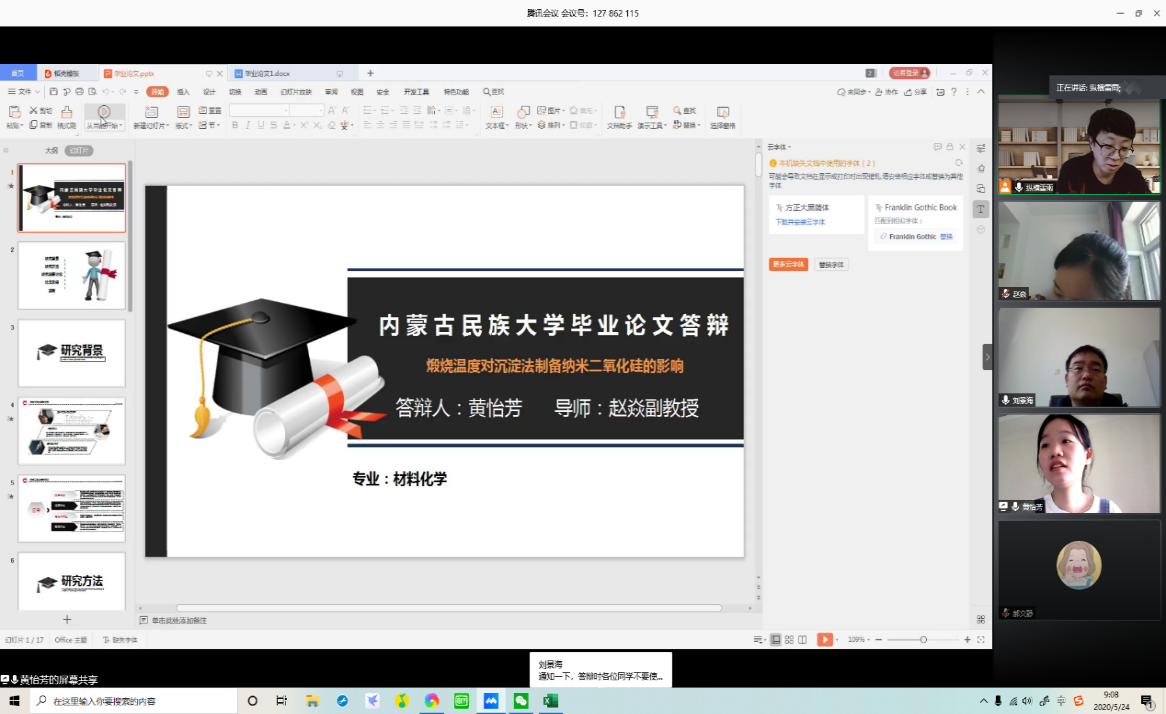Toggle italic text formatting

248,126
